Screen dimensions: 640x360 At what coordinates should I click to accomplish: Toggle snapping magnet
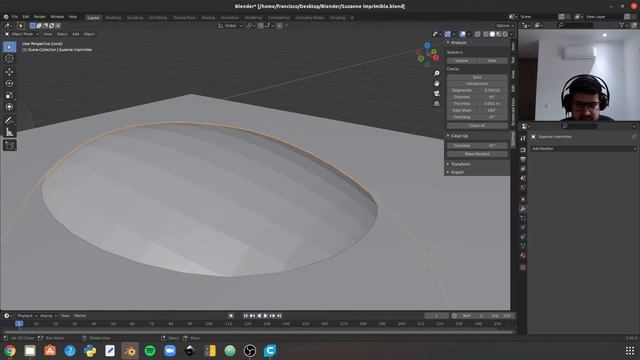[260, 26]
